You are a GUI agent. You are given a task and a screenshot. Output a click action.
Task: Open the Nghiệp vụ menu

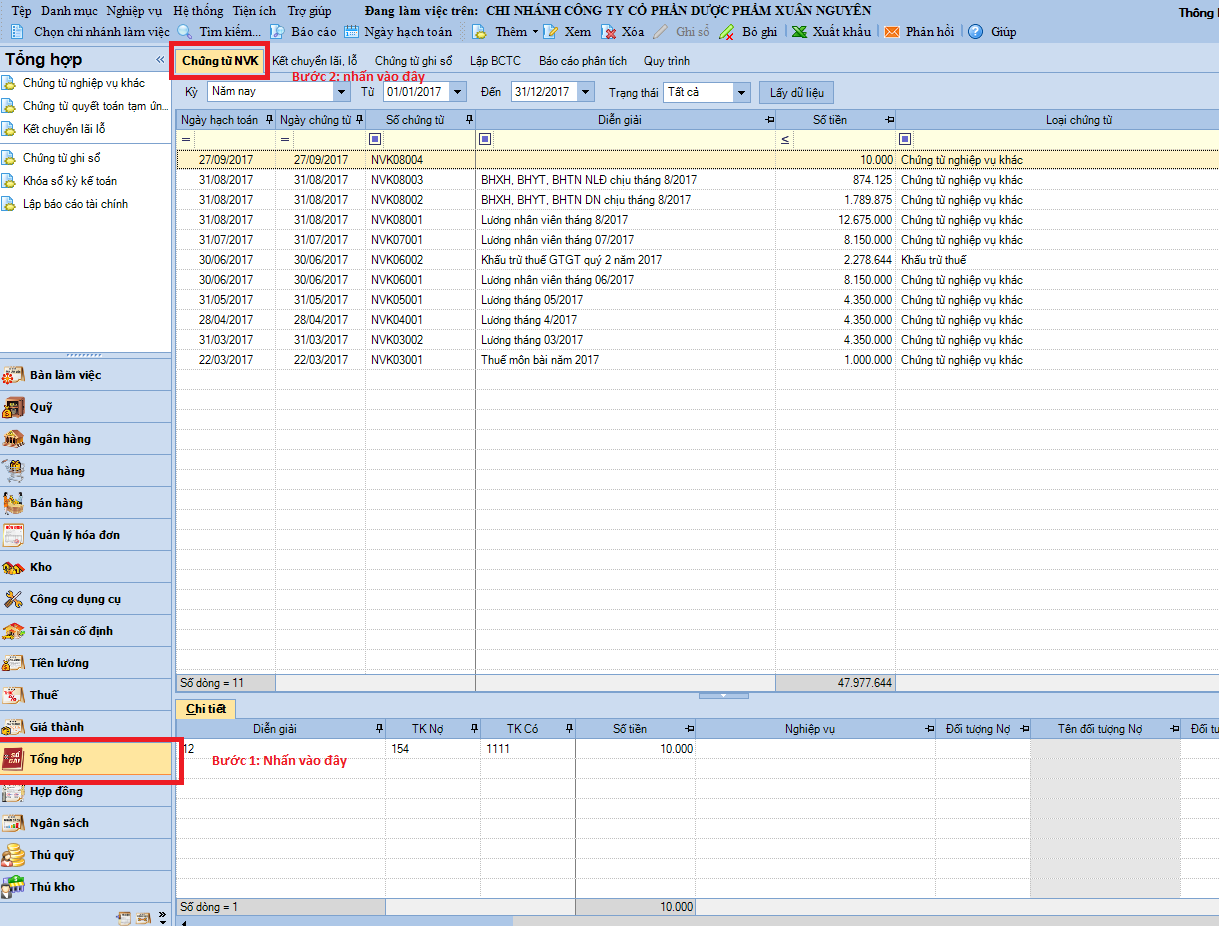point(135,10)
